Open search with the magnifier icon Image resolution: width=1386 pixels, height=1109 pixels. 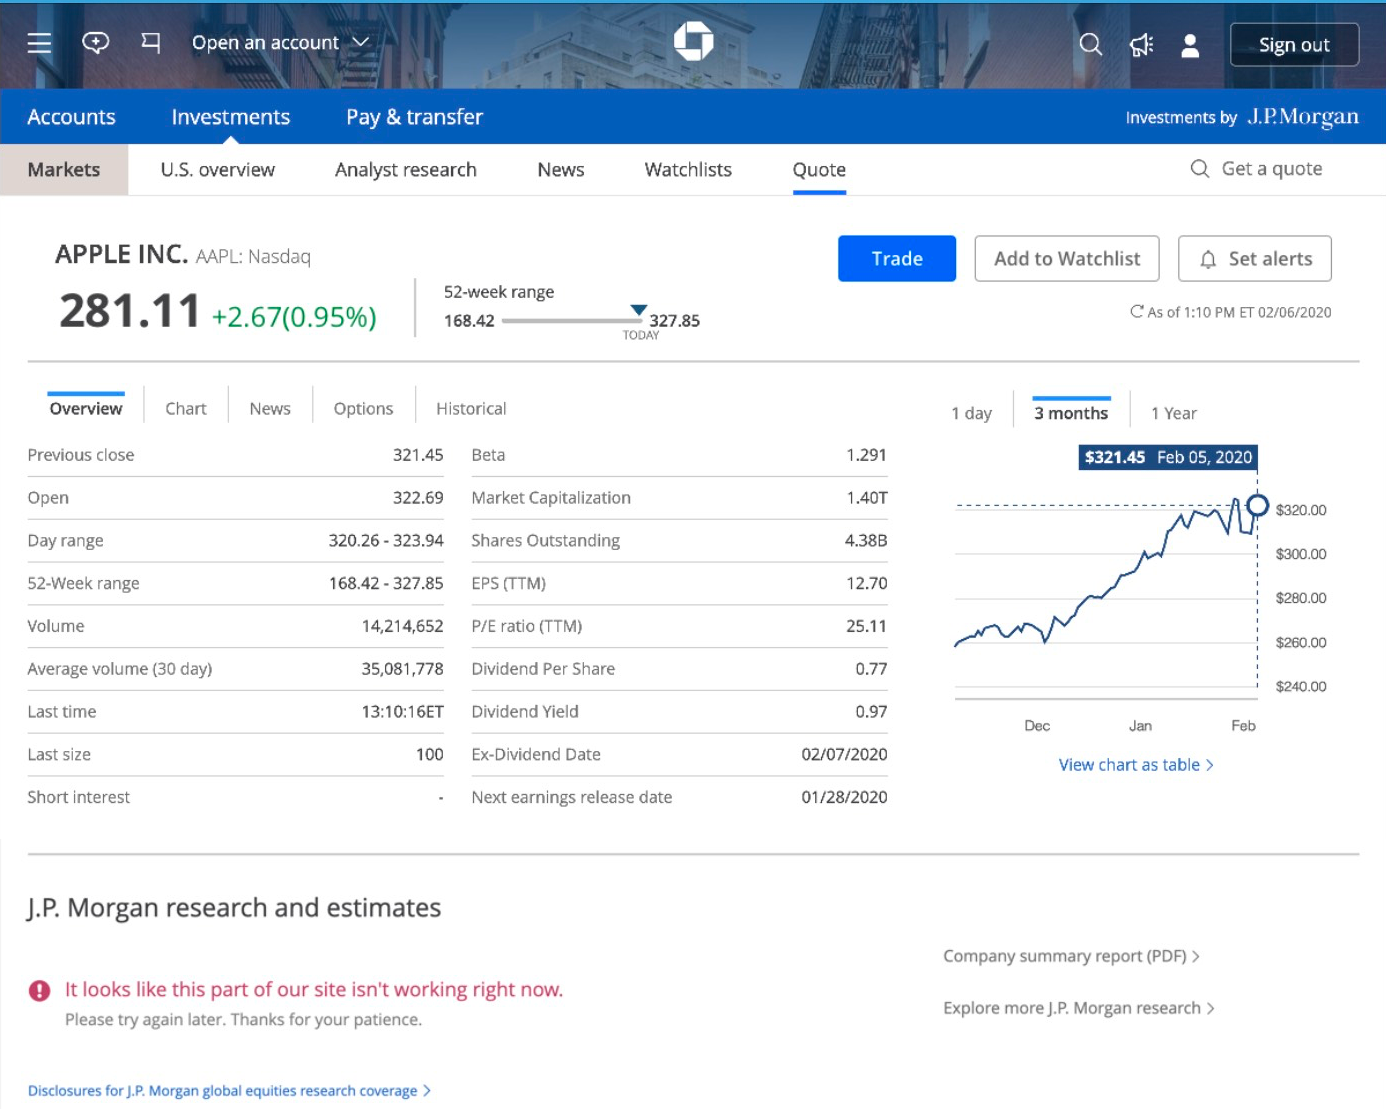[1090, 45]
